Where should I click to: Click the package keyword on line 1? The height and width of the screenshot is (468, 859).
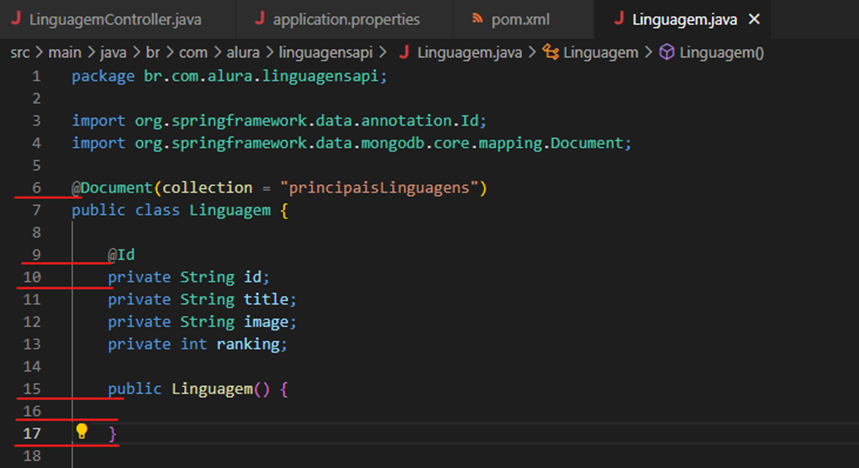103,76
